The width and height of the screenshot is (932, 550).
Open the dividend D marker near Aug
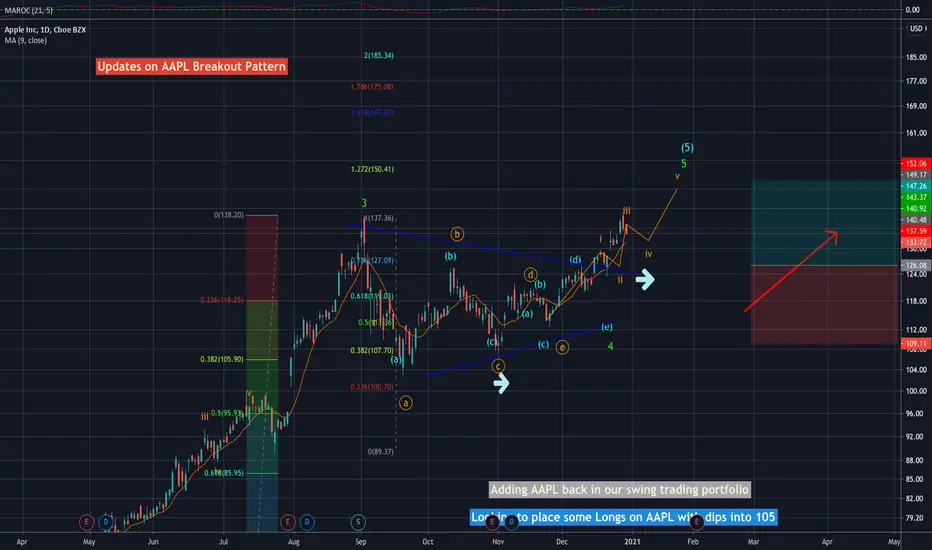[307, 522]
